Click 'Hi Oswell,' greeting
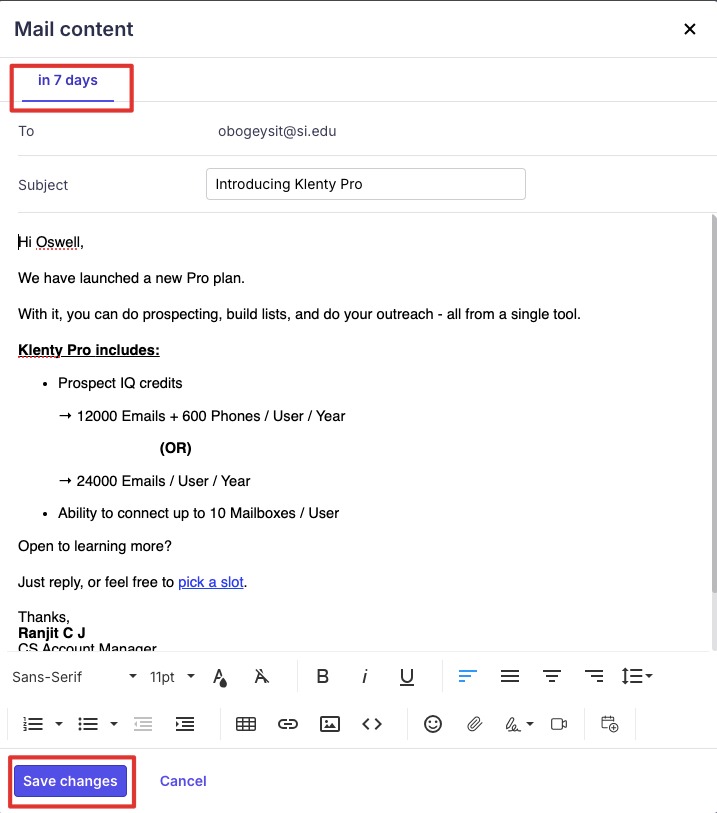Viewport: 717px width, 813px height. (51, 242)
